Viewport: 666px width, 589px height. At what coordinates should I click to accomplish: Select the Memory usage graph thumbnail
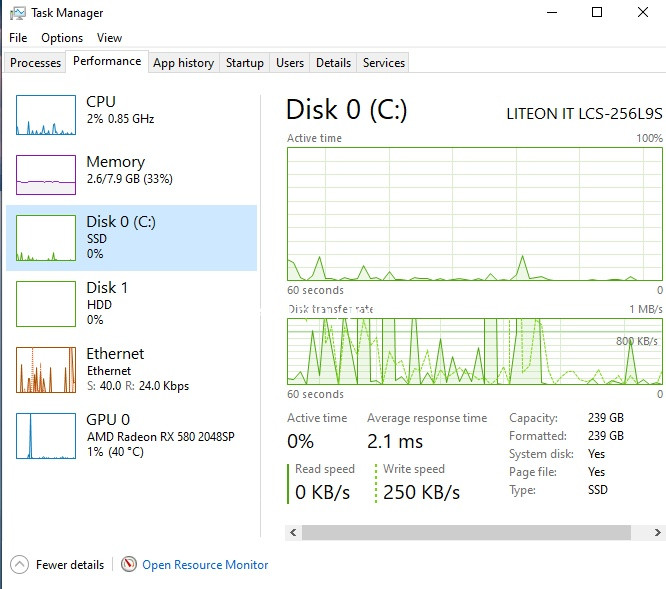[46, 175]
